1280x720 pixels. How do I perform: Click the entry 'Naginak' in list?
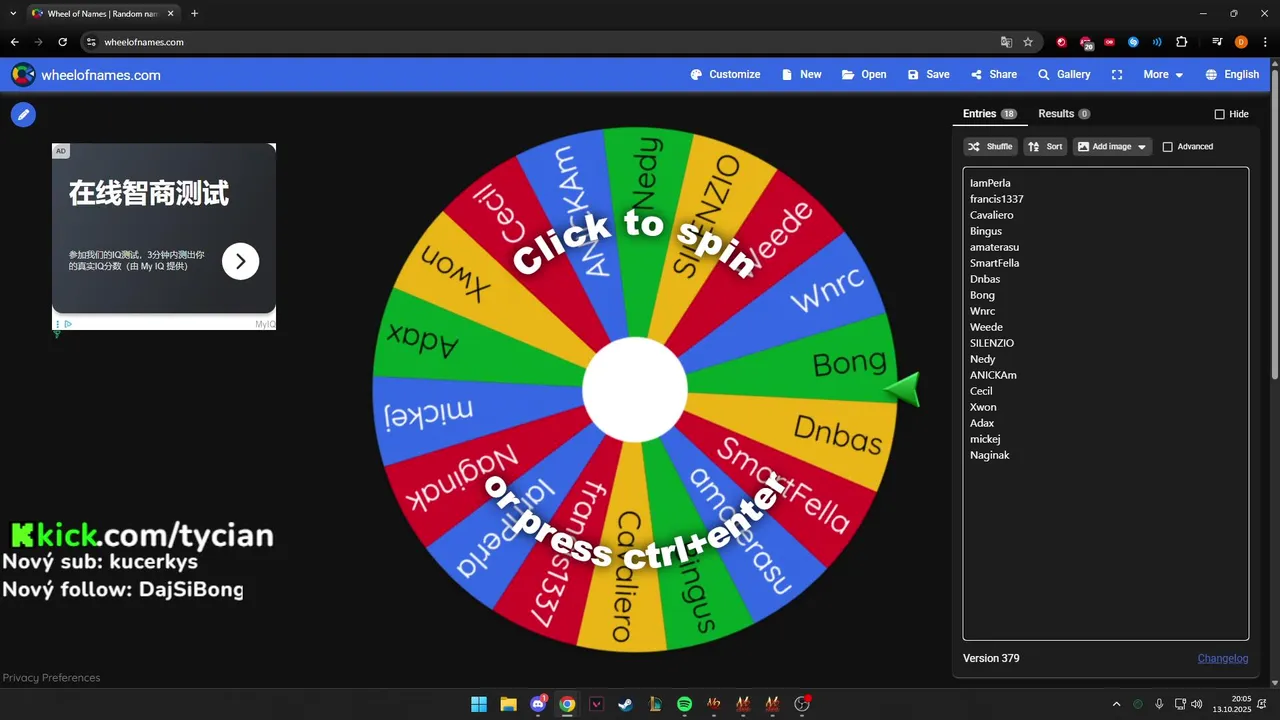click(989, 455)
